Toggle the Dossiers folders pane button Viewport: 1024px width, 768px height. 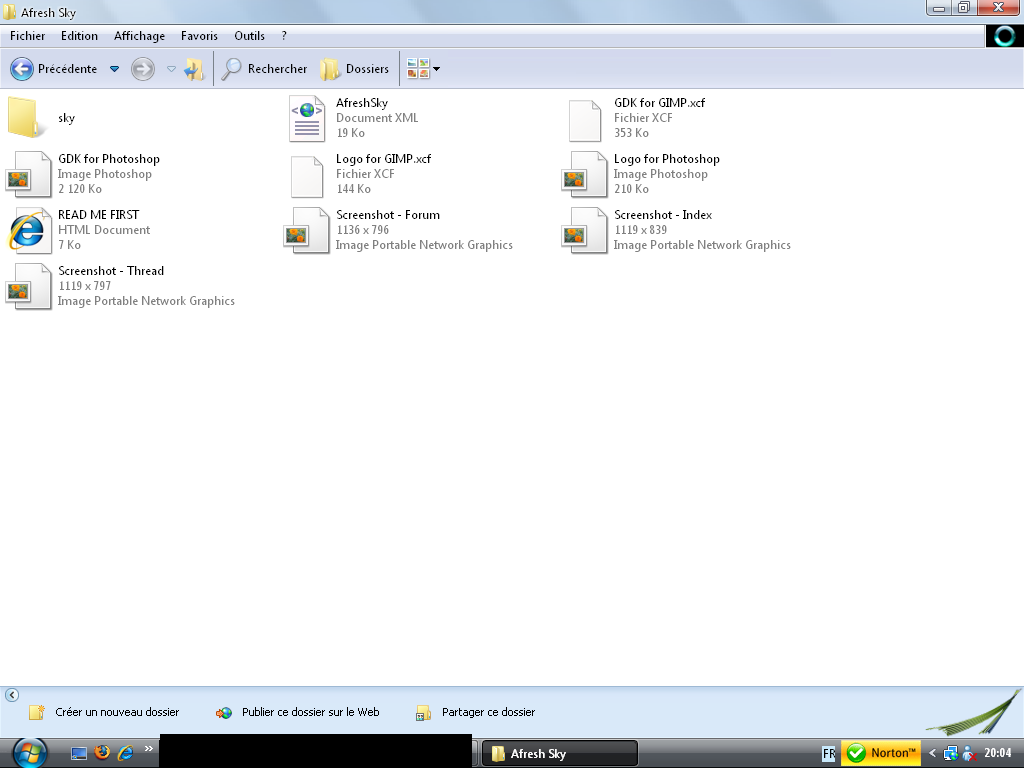point(355,69)
